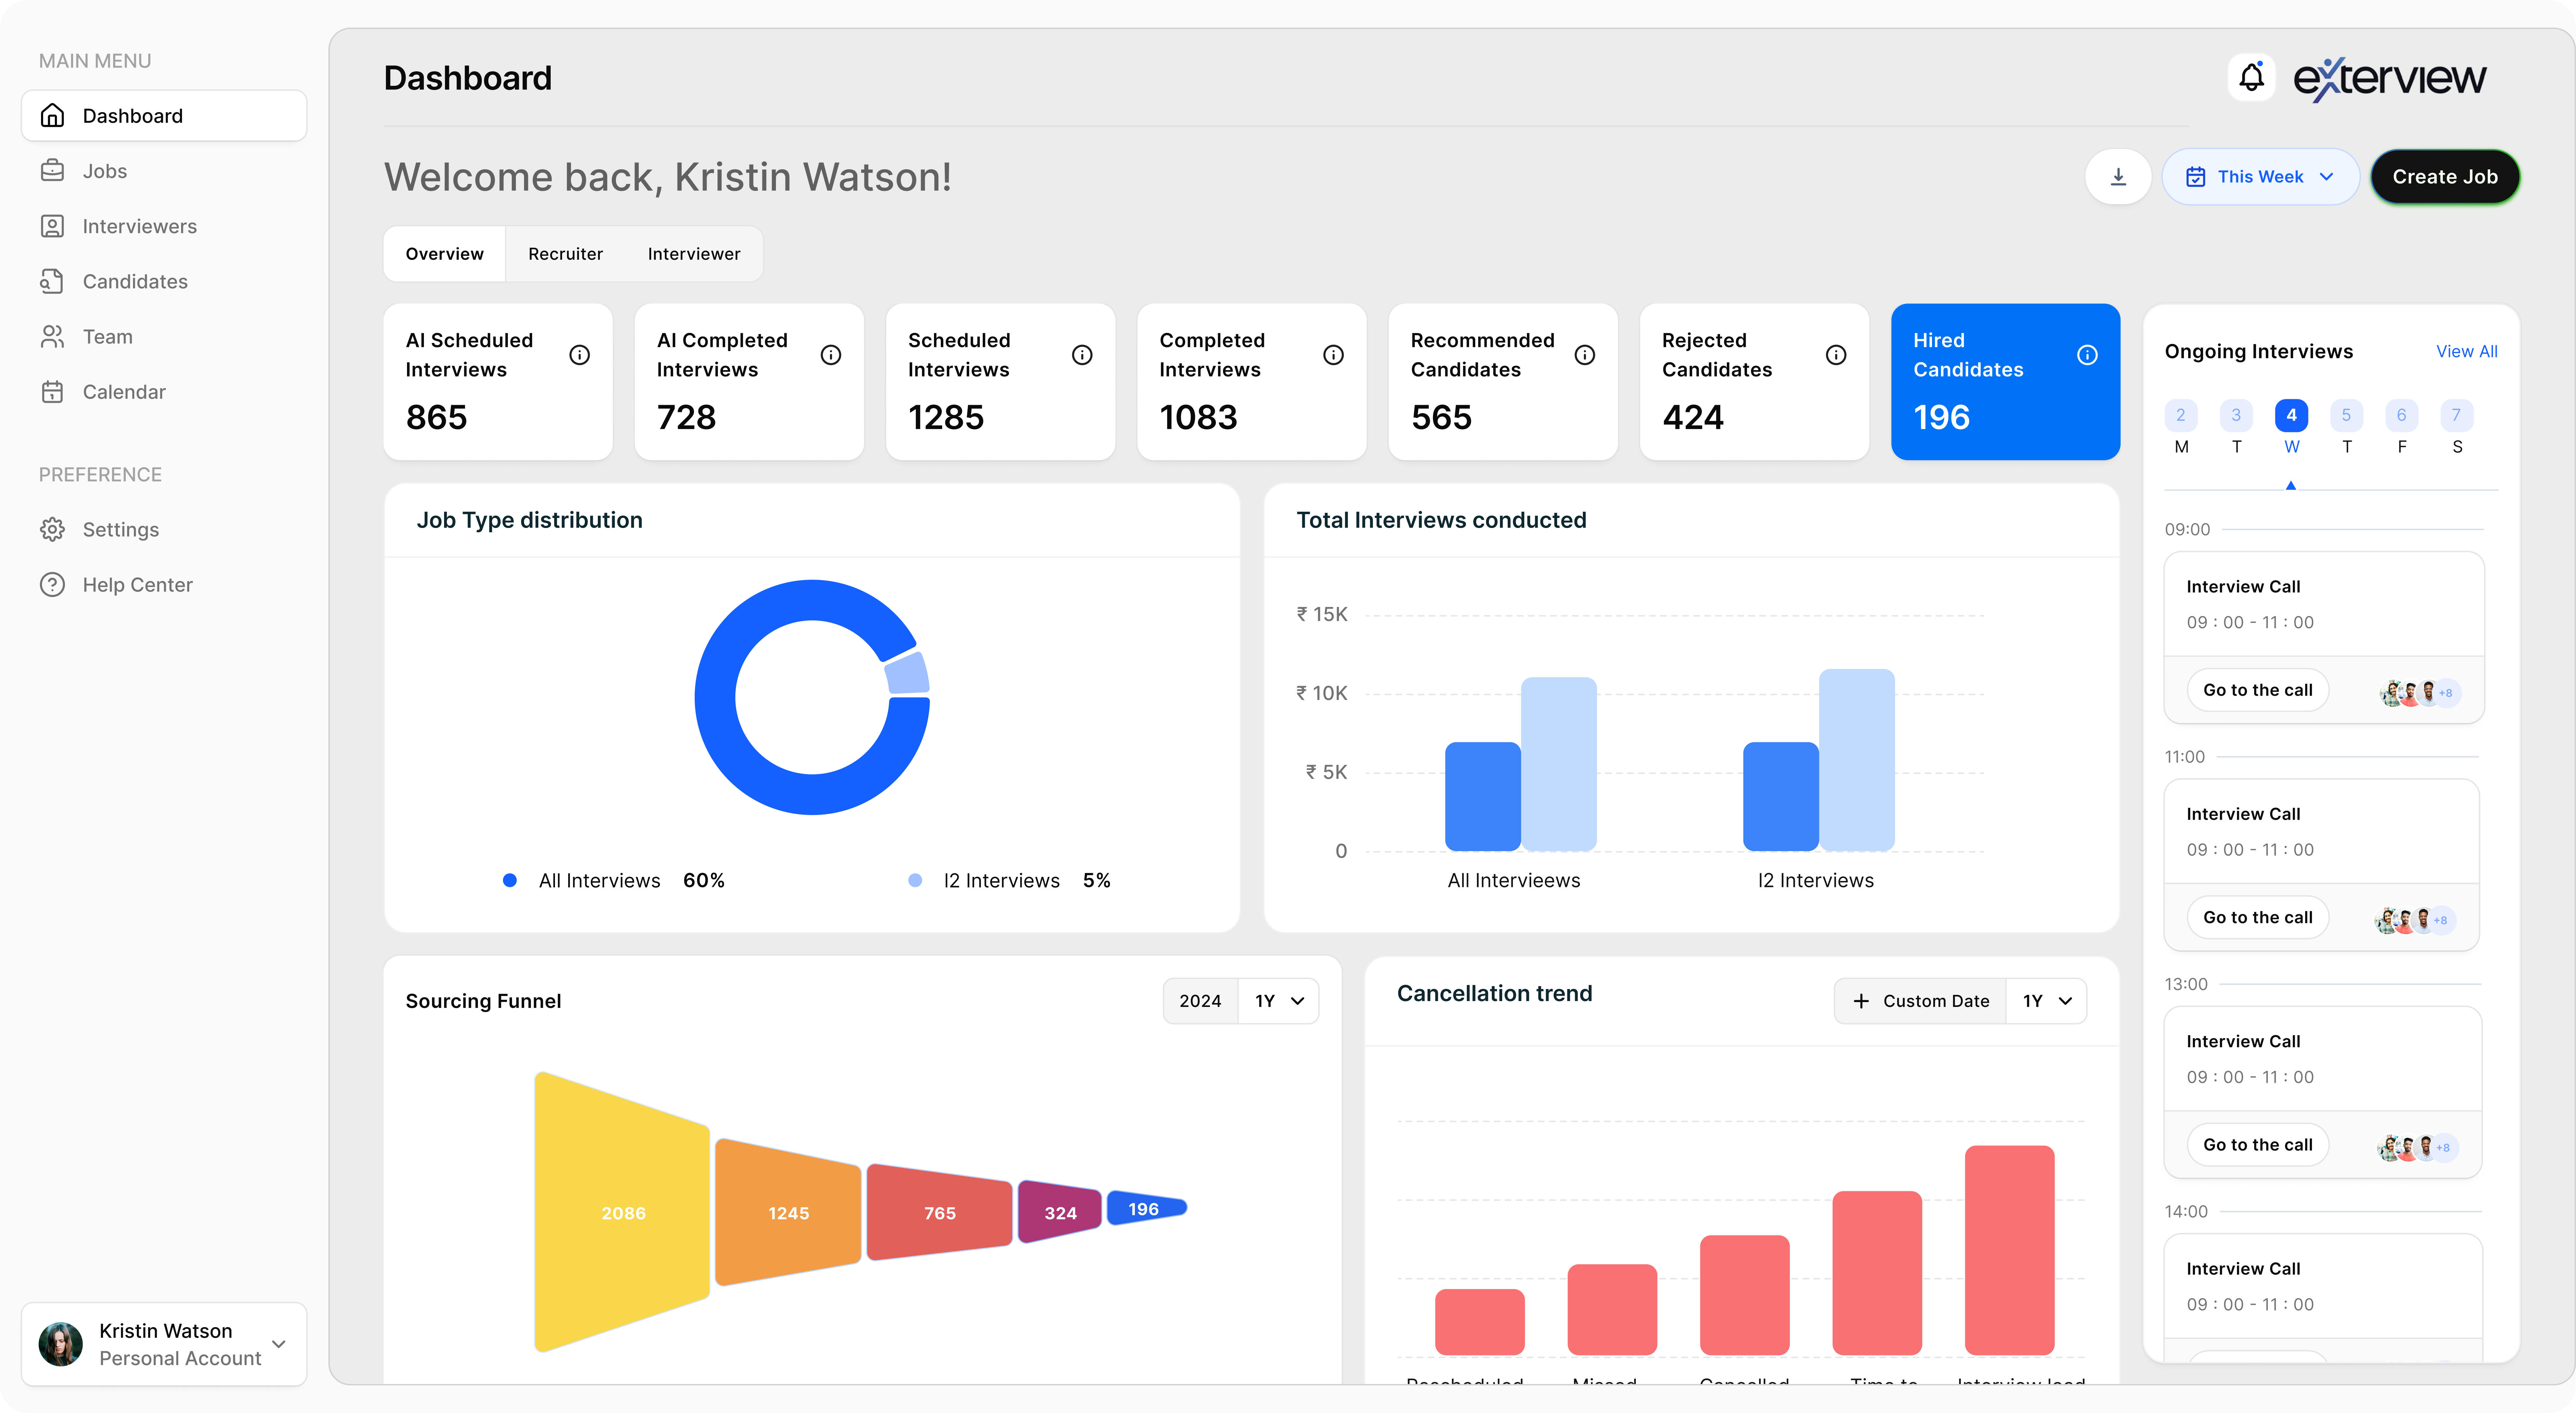Expand the Sourcing Funnel 1Y dropdown
Viewport: 2576px width, 1413px height.
[1279, 1001]
